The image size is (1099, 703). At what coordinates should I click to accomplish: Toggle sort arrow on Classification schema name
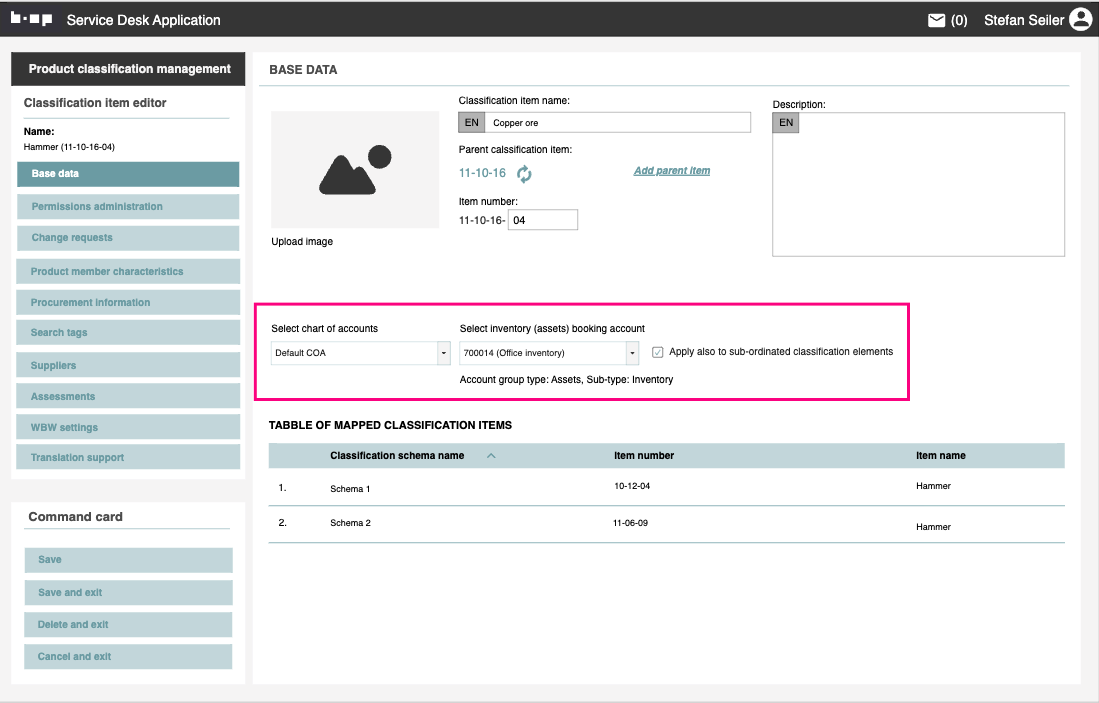[491, 456]
